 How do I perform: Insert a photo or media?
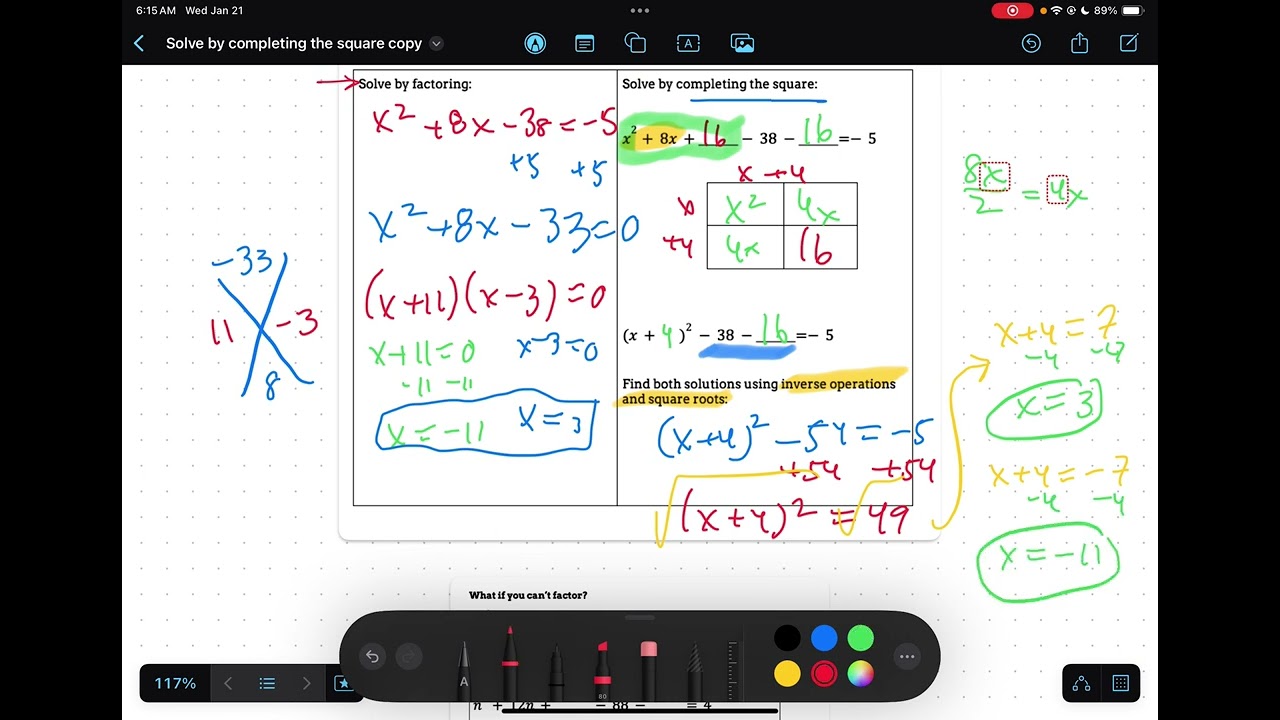742,43
